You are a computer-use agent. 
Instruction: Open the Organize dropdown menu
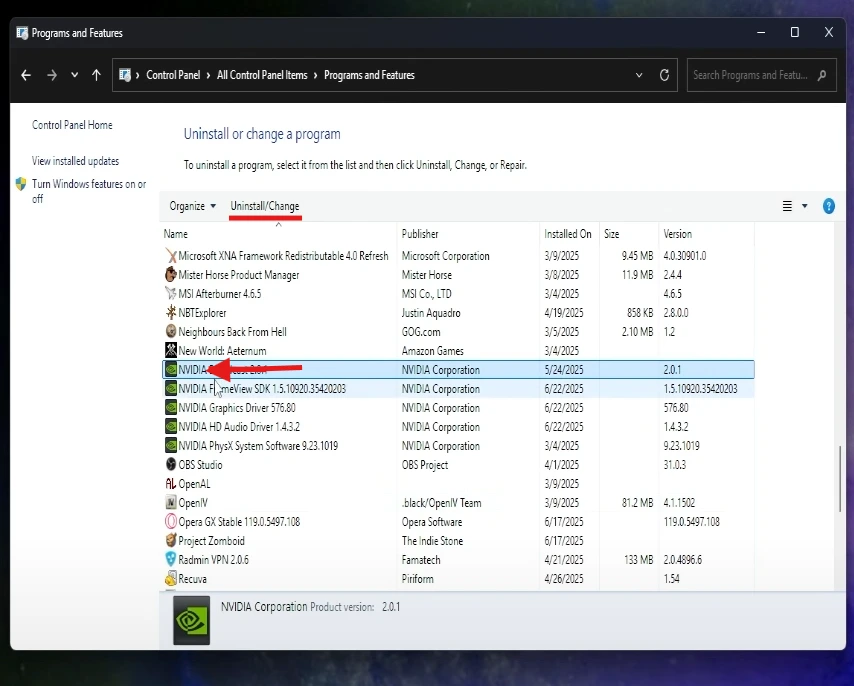click(x=192, y=206)
